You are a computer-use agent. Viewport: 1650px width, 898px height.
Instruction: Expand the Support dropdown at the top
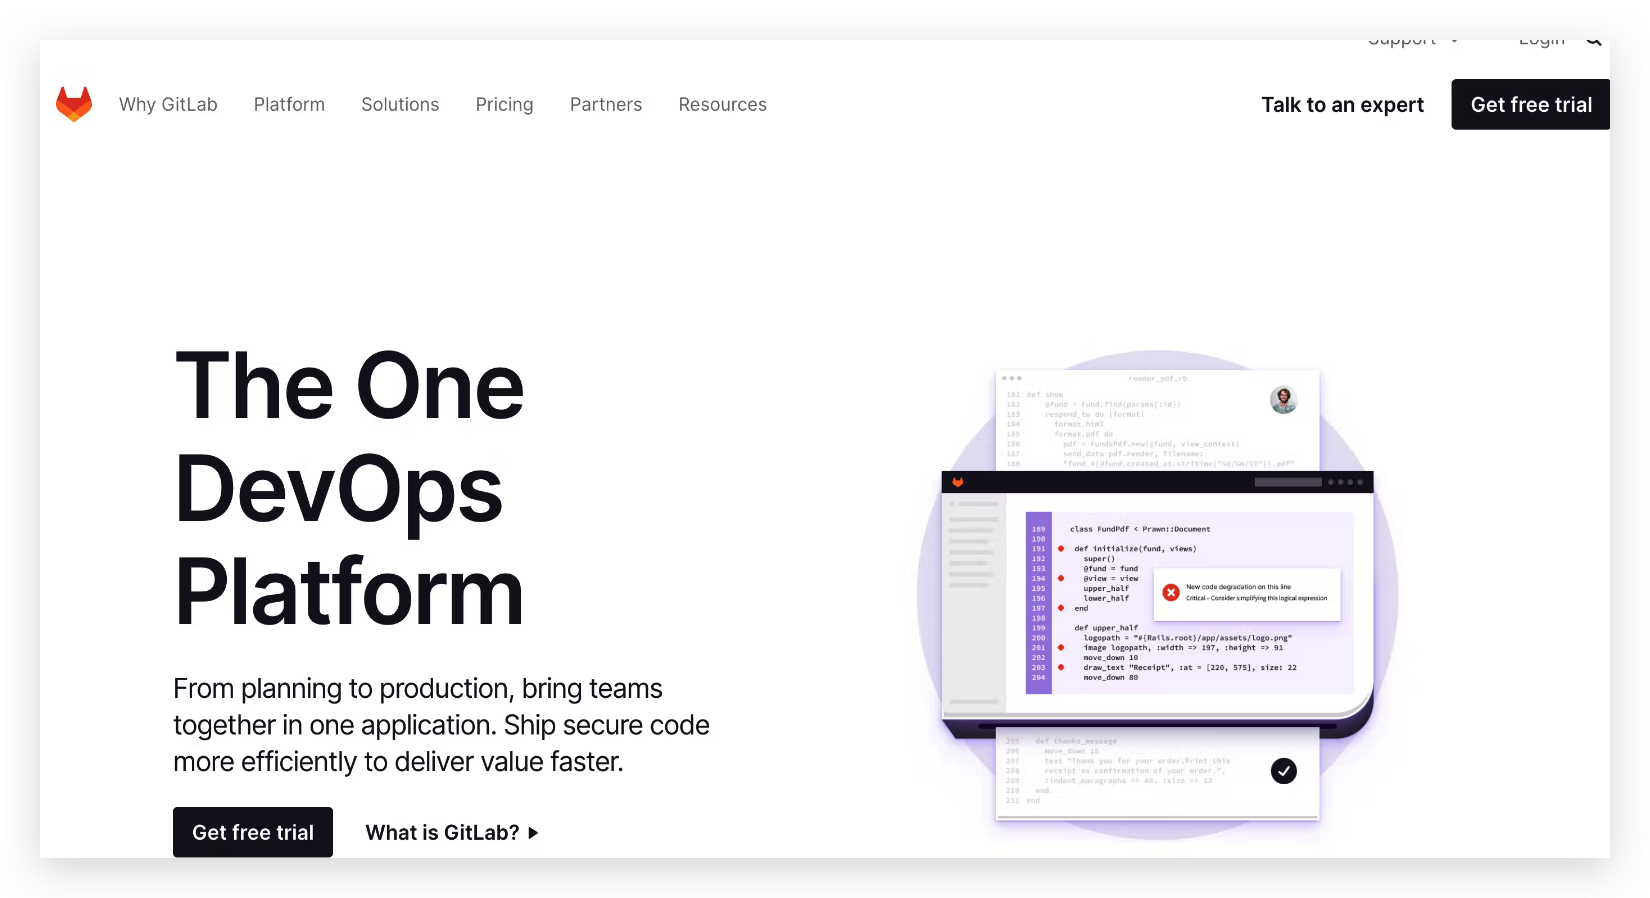point(1412,42)
